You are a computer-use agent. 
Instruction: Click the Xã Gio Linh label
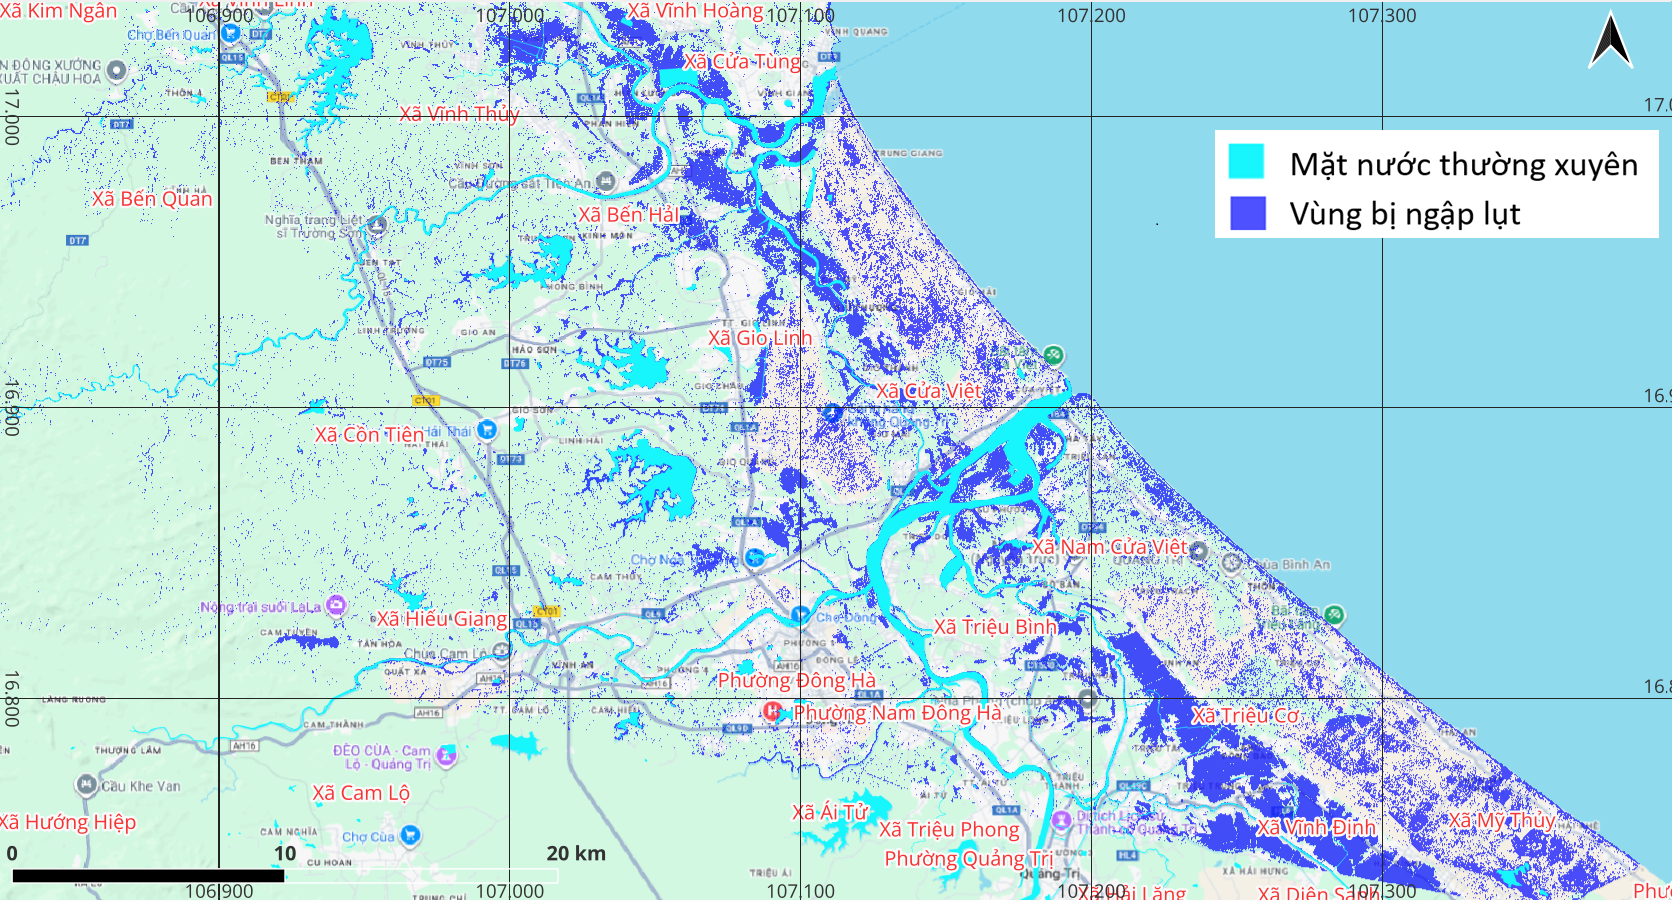pos(760,338)
